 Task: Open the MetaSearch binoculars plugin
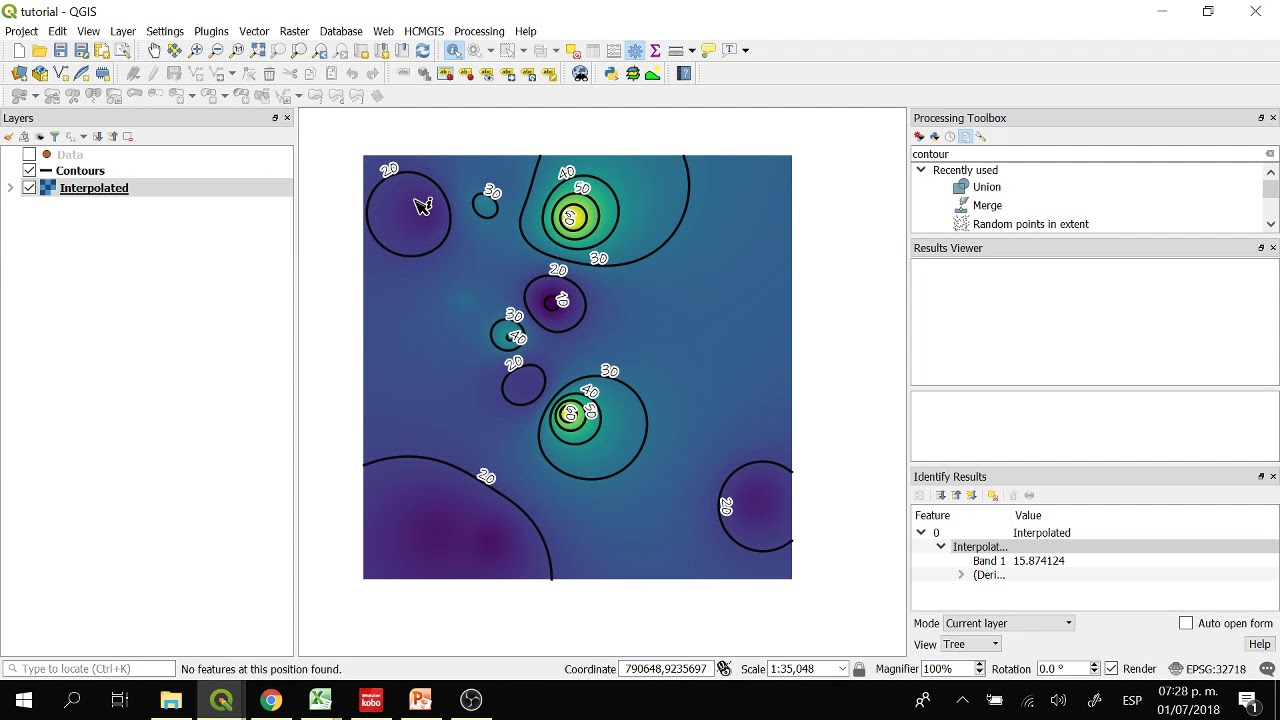click(x=580, y=74)
